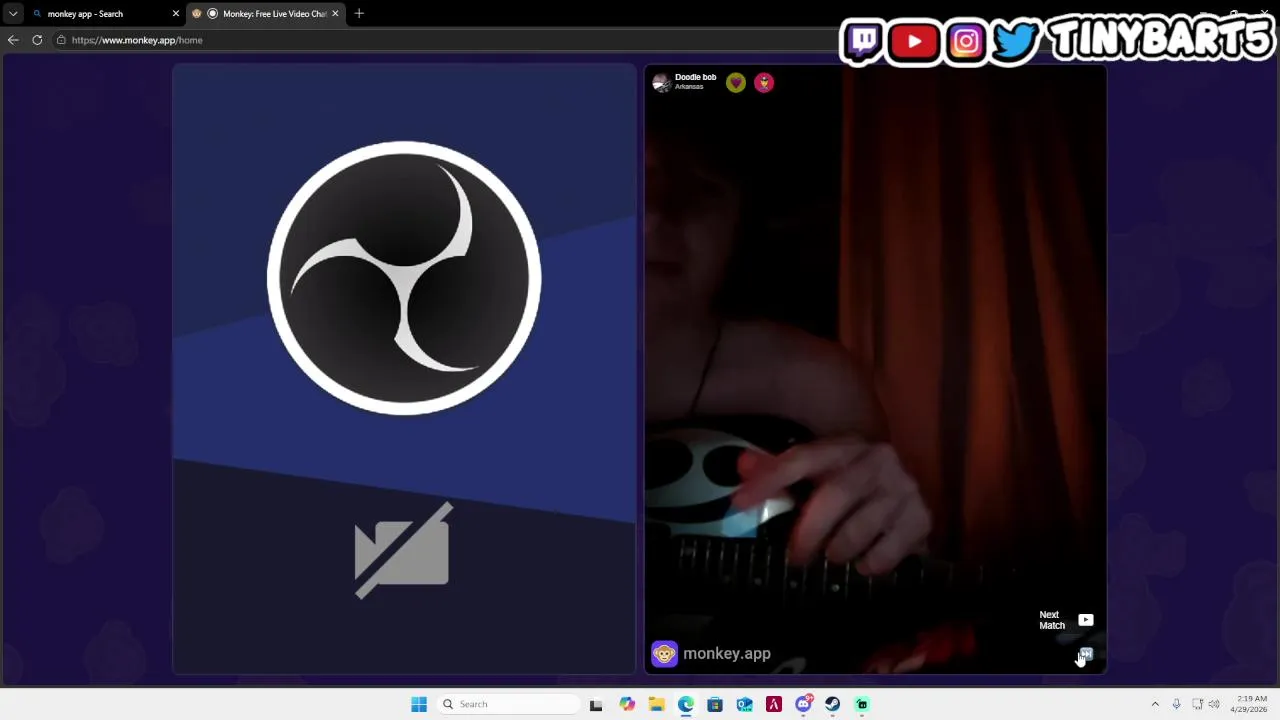This screenshot has width=1280, height=720.
Task: Click the Arkansas location text
Action: [689, 87]
